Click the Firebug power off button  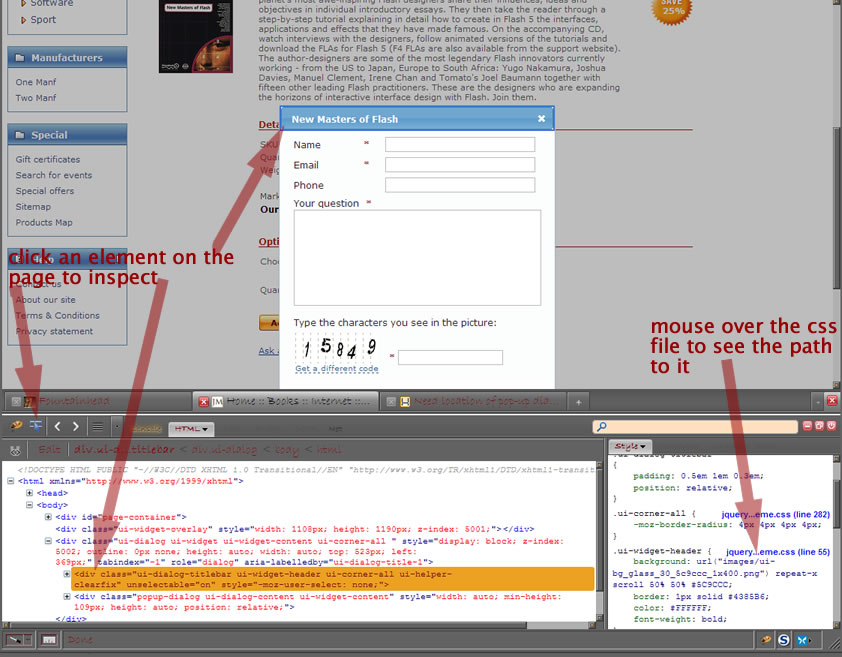pos(830,426)
